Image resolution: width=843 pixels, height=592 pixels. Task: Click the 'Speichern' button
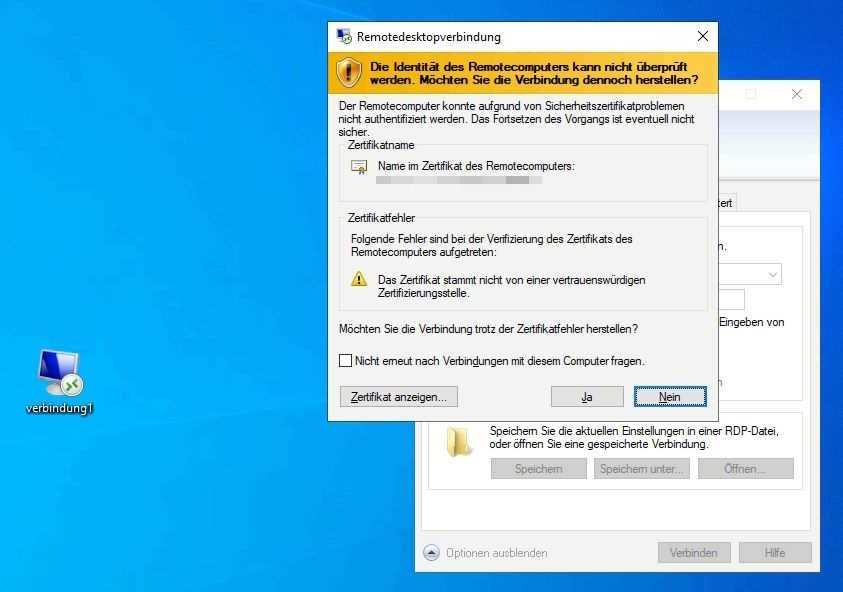pyautogui.click(x=538, y=468)
